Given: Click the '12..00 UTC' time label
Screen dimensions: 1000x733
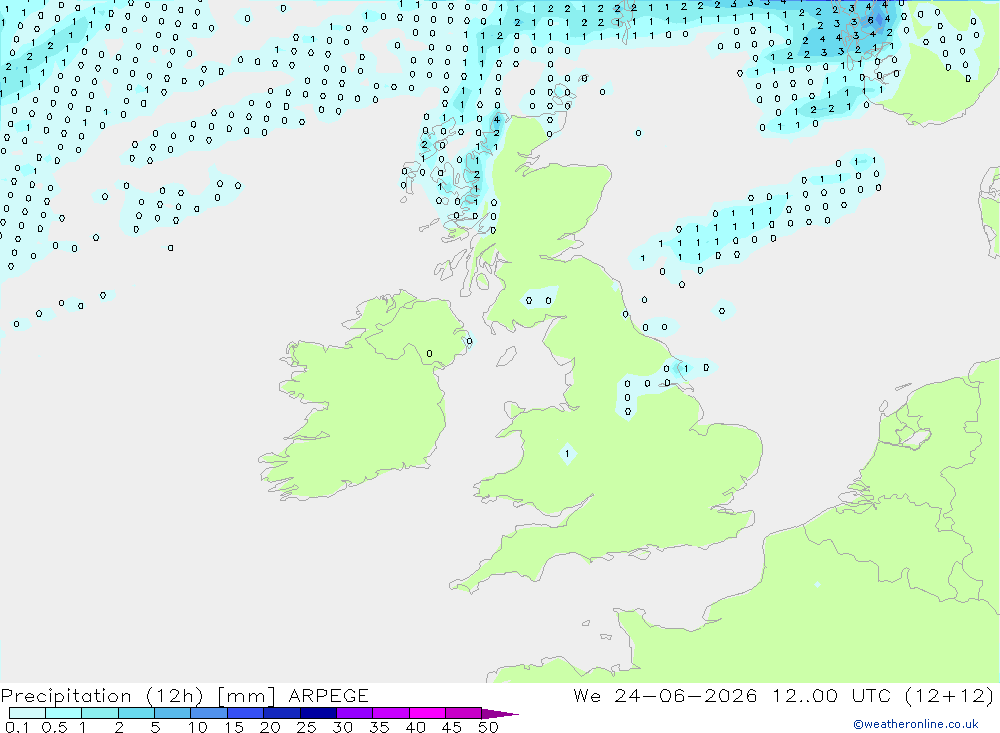Looking at the screenshot, I should (831, 696).
